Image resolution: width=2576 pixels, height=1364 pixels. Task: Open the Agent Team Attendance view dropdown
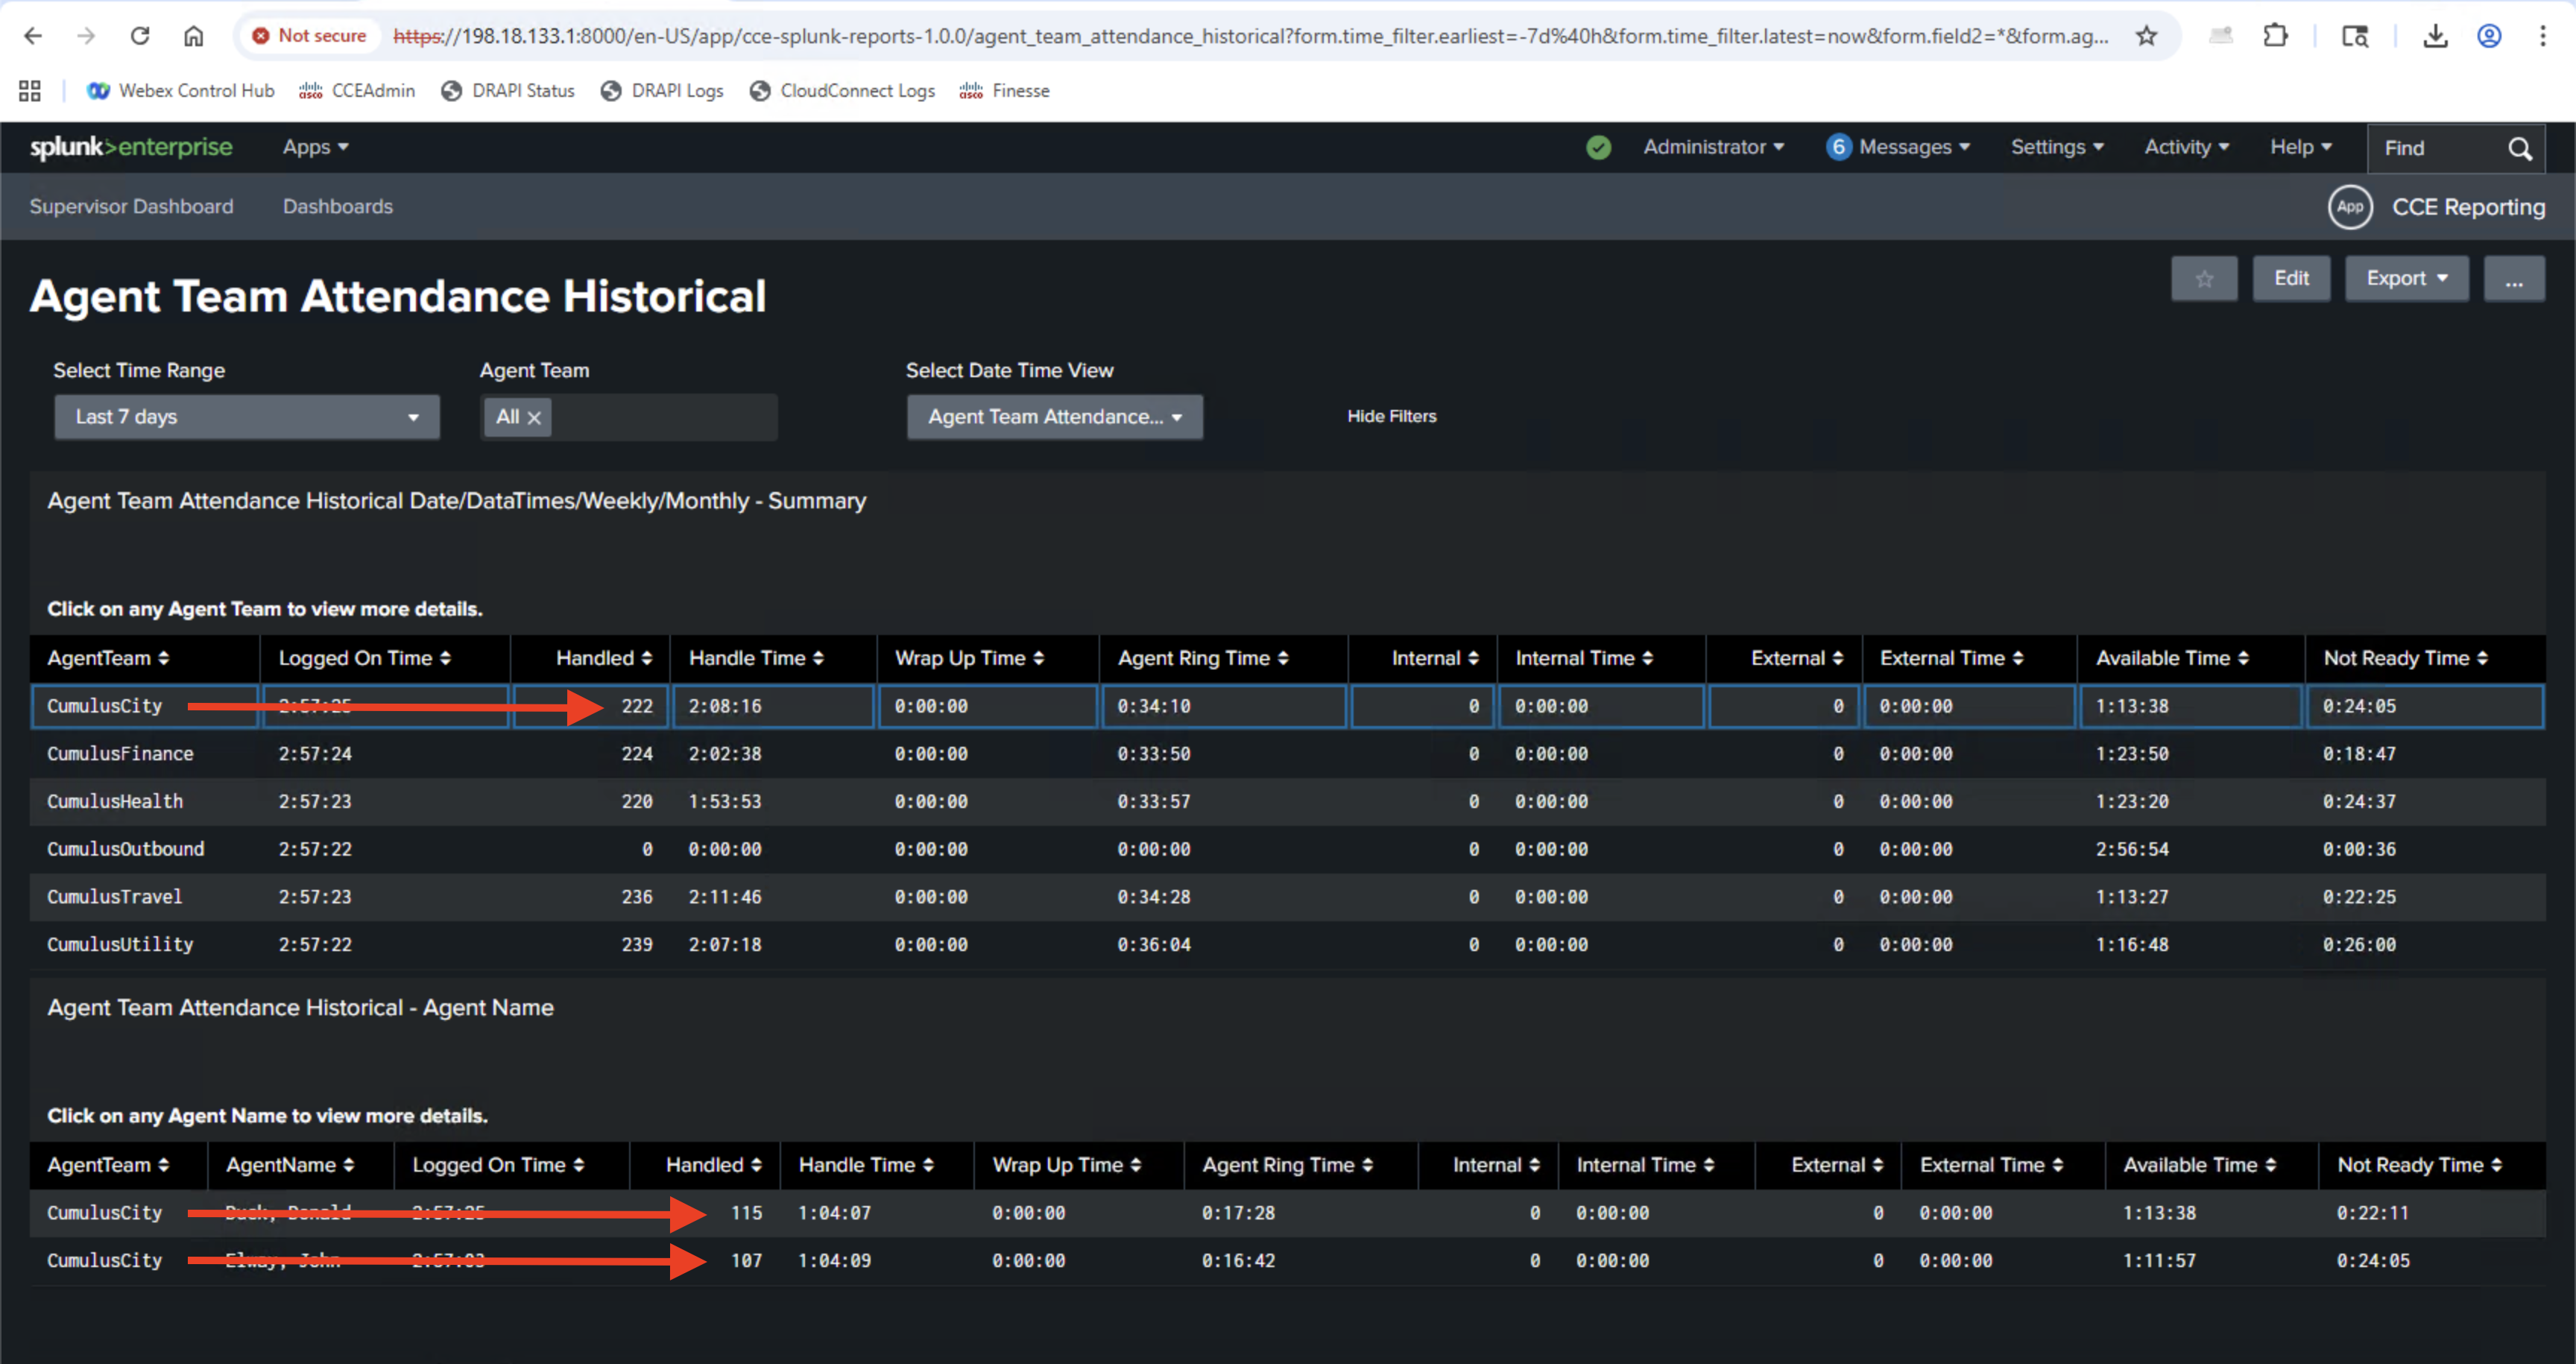click(1054, 416)
